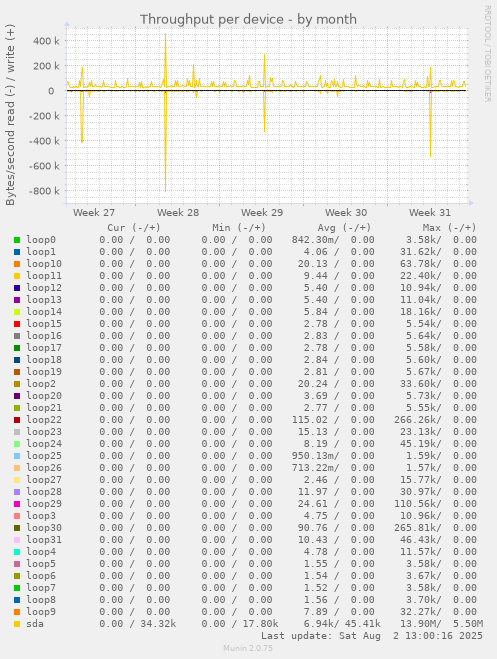Click the deep read spike in Week 31
The height and width of the screenshot is (659, 497).
click(430, 126)
